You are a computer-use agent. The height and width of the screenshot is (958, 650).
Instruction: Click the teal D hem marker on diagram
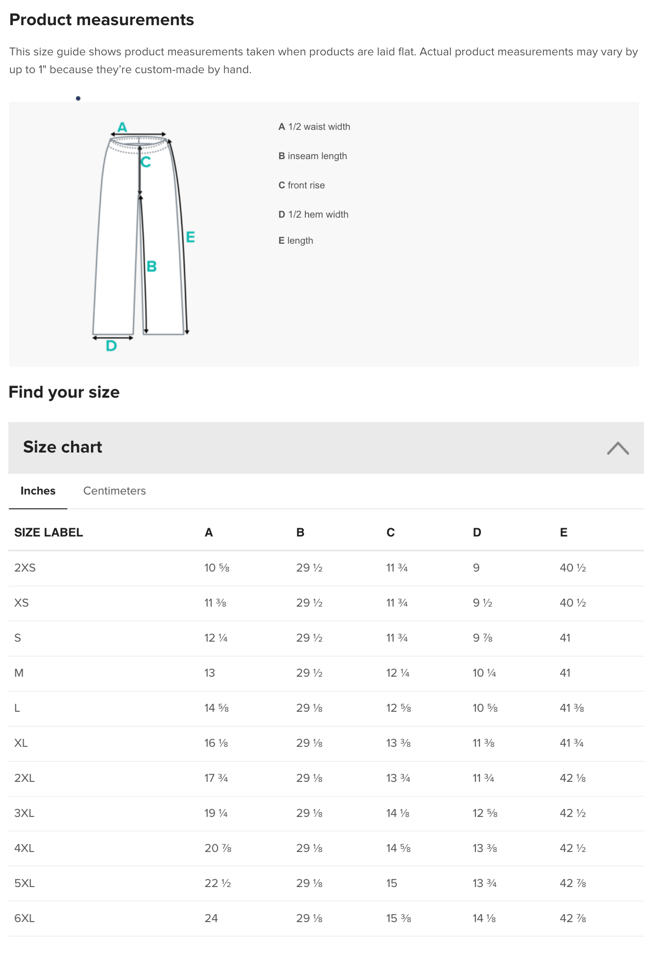pos(111,346)
